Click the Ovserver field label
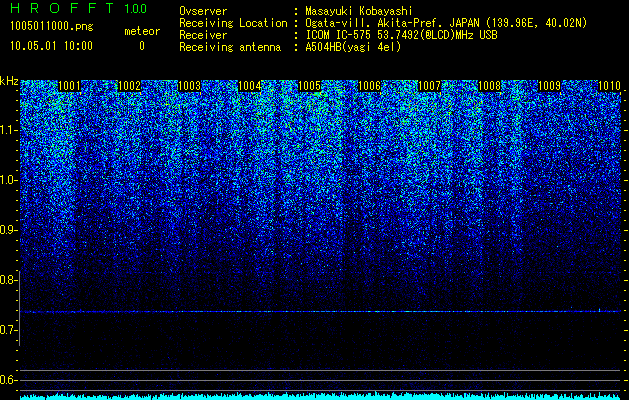 coord(203,11)
